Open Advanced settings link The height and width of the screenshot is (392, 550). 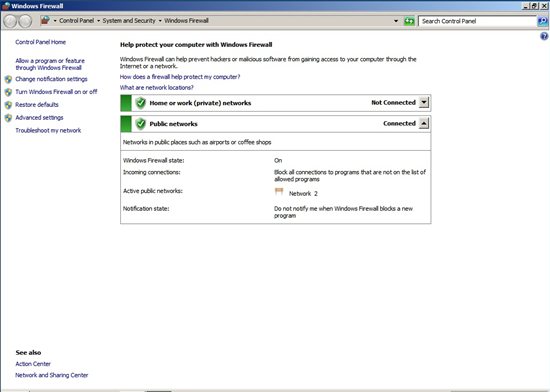coord(39,118)
